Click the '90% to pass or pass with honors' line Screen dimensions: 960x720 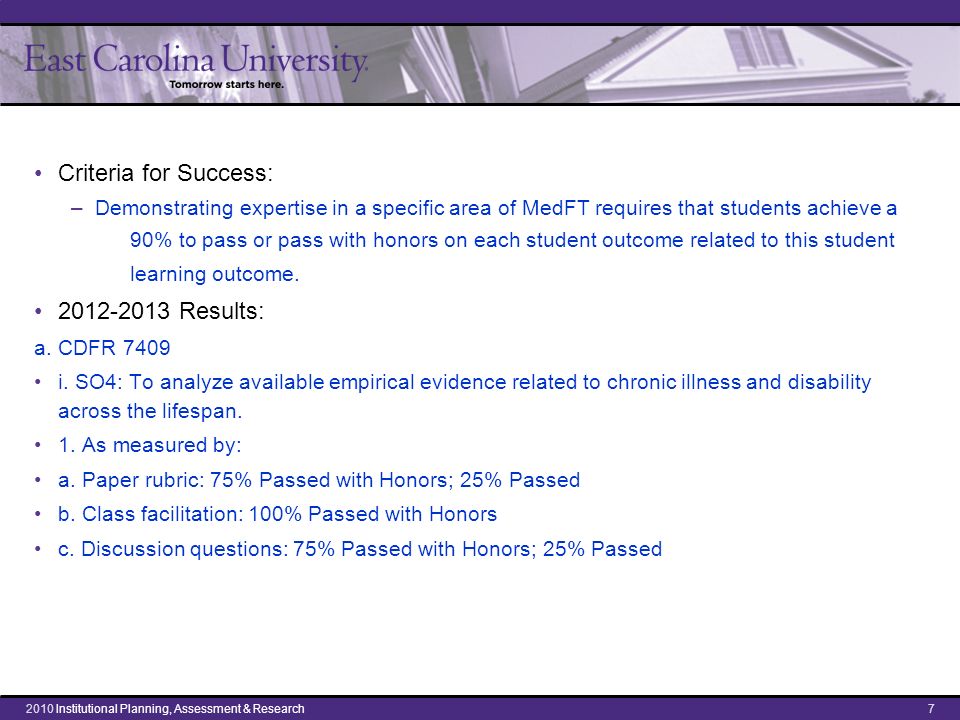512,240
